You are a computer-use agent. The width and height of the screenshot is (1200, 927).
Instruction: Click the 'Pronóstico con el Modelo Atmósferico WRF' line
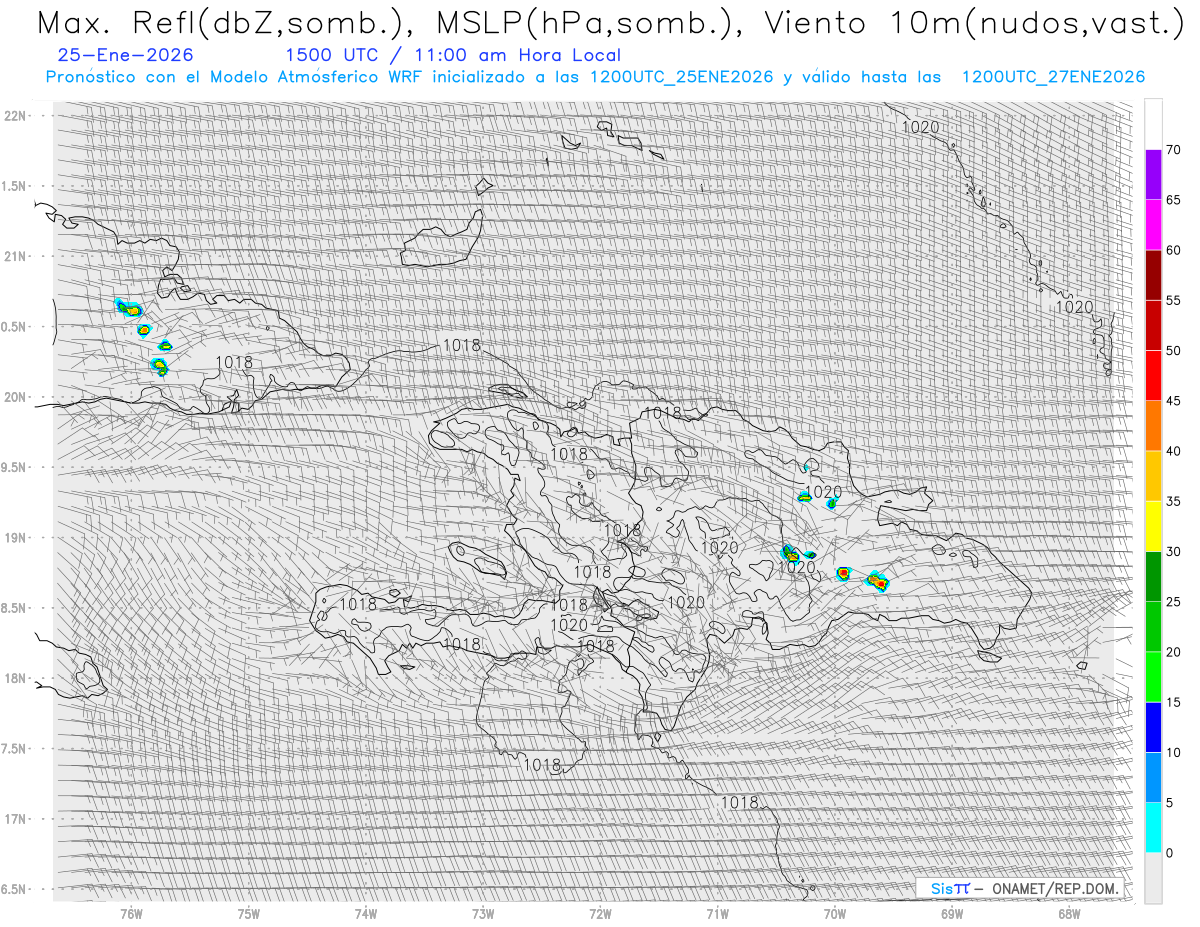point(595,77)
